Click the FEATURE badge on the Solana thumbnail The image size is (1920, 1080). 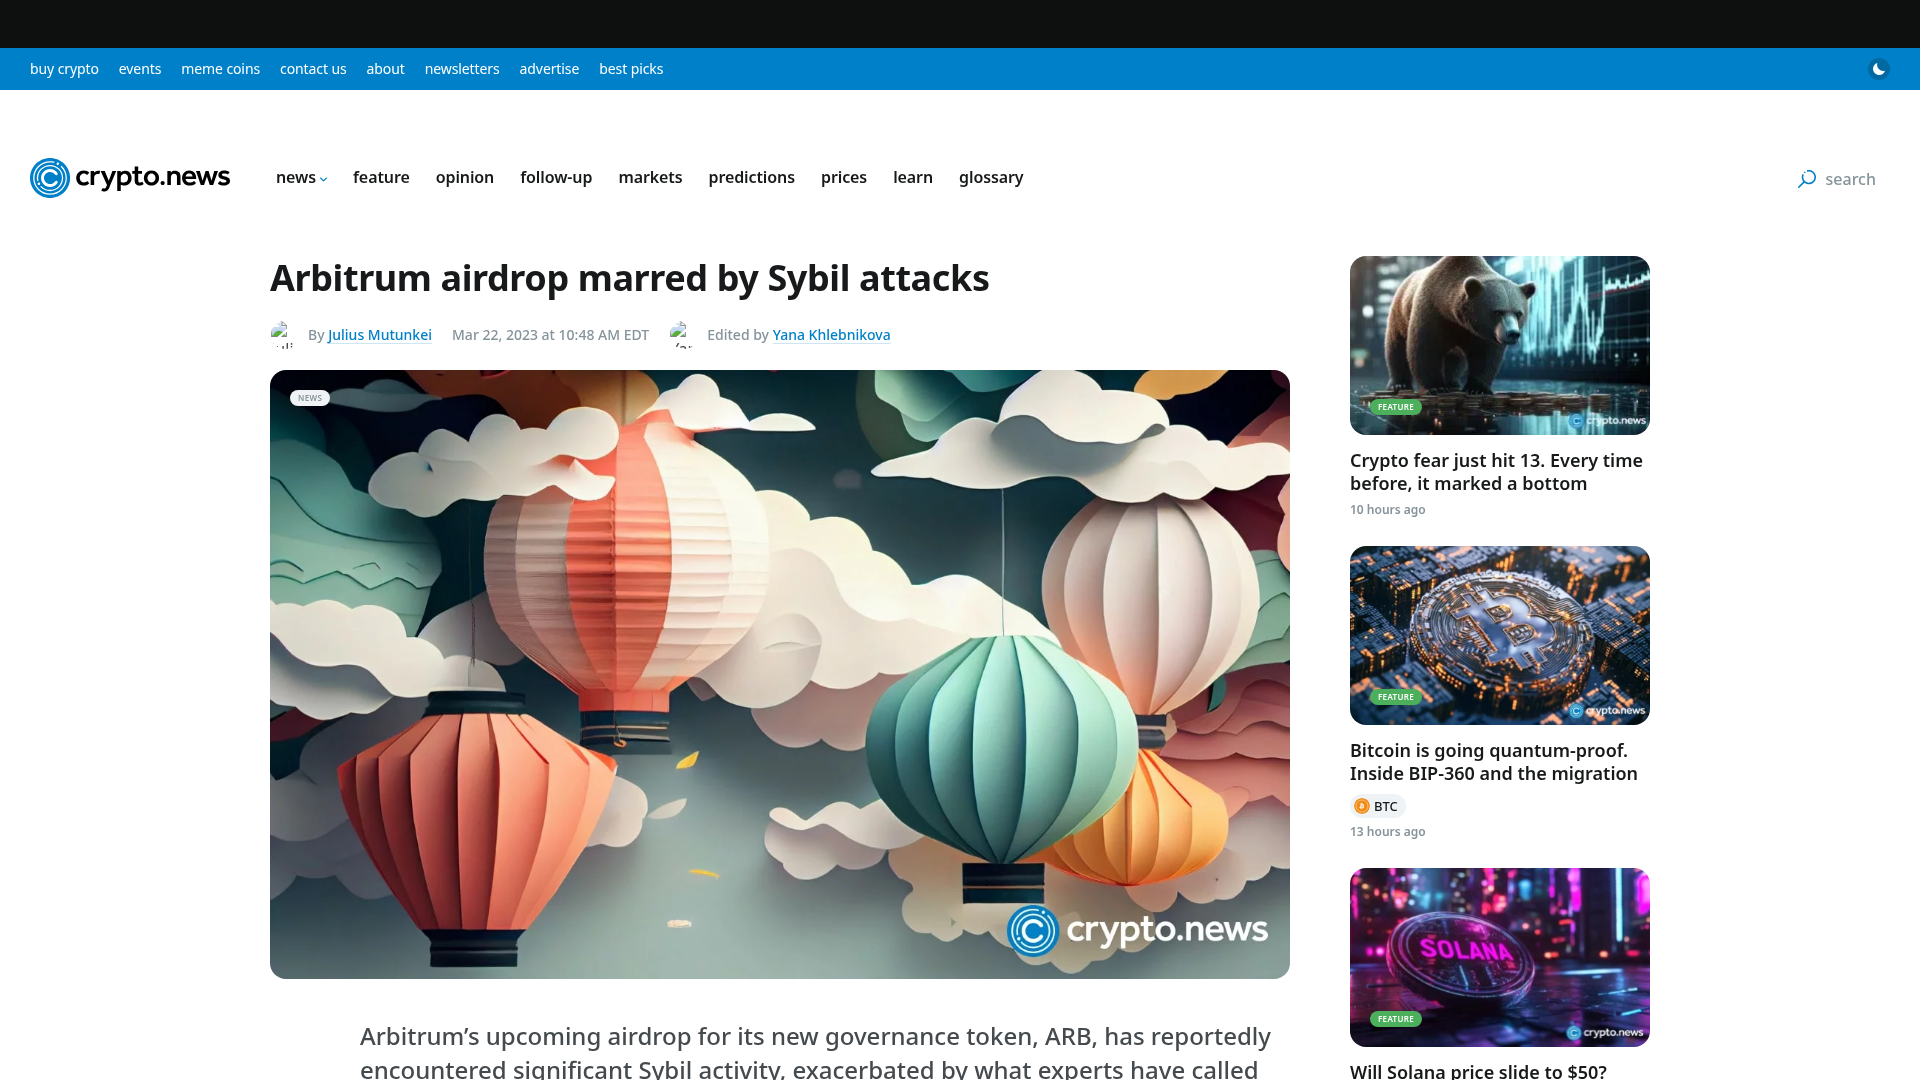[1396, 1019]
